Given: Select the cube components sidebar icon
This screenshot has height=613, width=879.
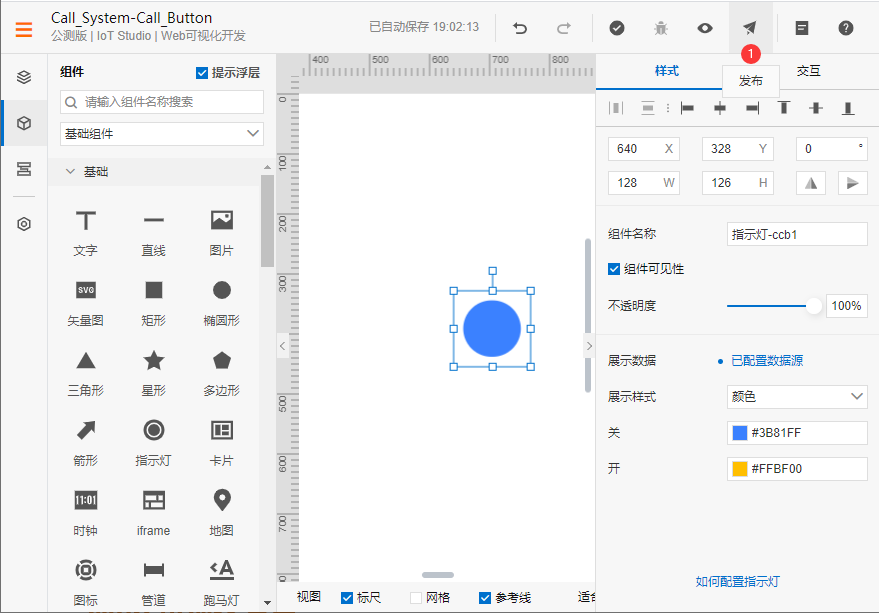Looking at the screenshot, I should click(24, 123).
